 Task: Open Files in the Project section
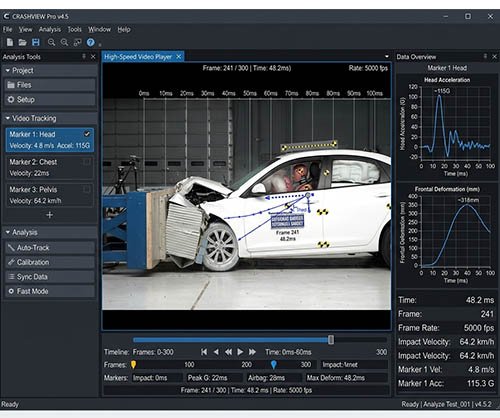(50, 85)
